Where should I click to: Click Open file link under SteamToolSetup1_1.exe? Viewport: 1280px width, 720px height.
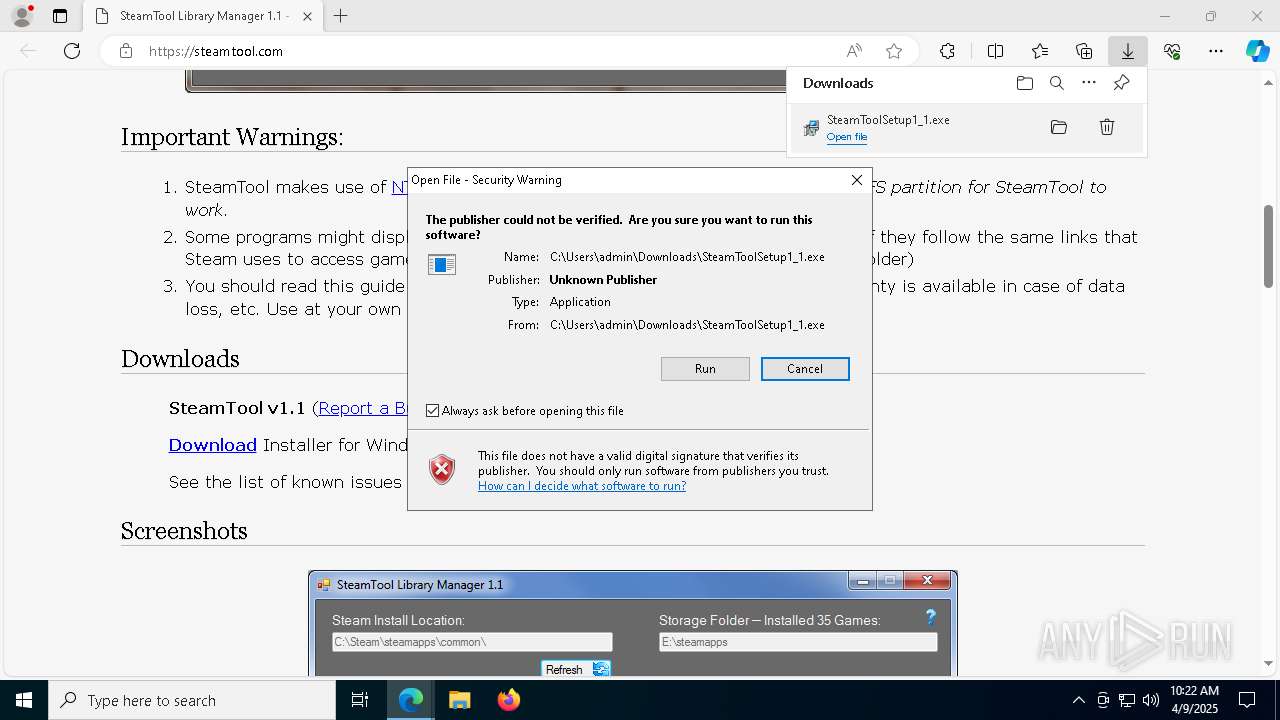tap(847, 137)
